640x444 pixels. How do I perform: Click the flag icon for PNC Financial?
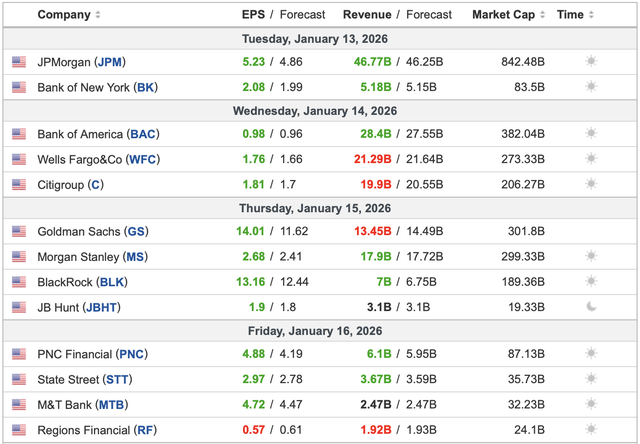point(19,354)
